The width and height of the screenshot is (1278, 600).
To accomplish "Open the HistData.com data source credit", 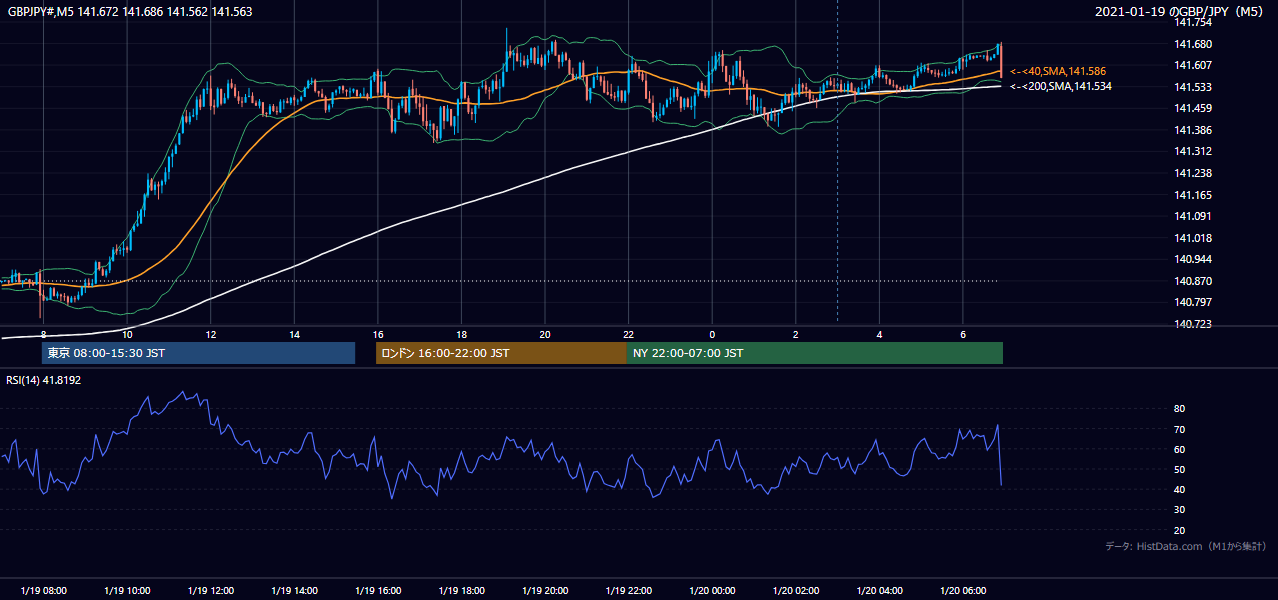I will 1186,546.
